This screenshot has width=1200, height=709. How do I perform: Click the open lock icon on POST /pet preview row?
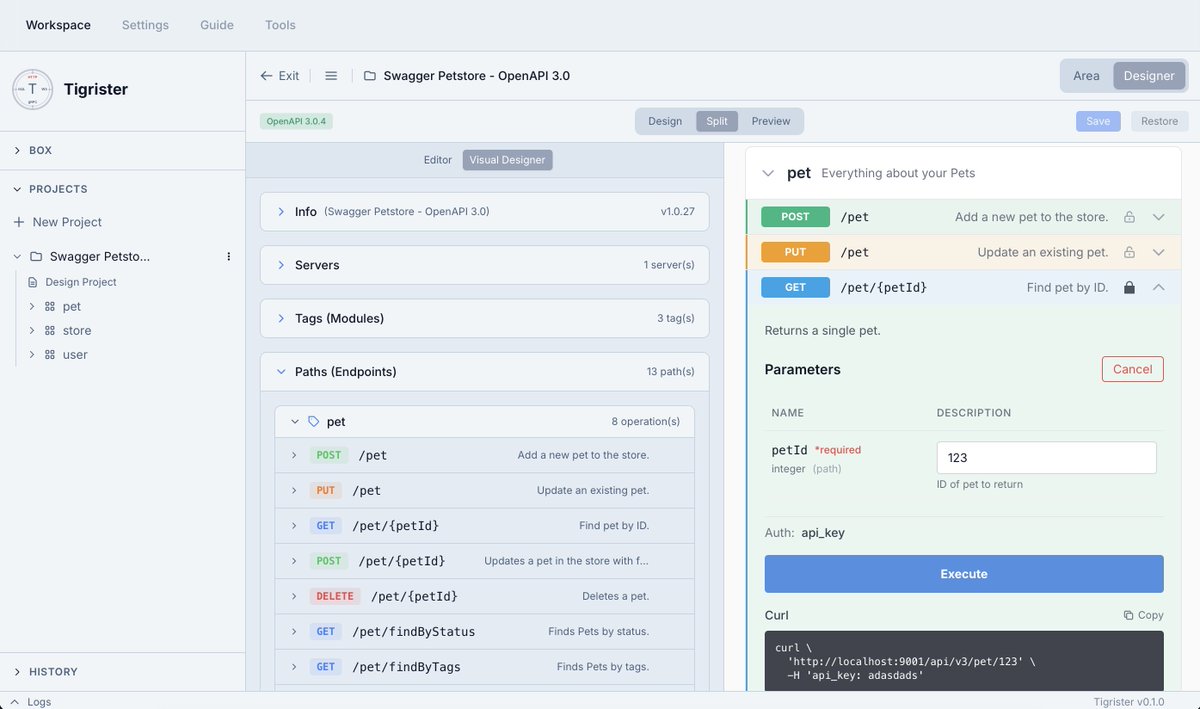coord(1129,217)
